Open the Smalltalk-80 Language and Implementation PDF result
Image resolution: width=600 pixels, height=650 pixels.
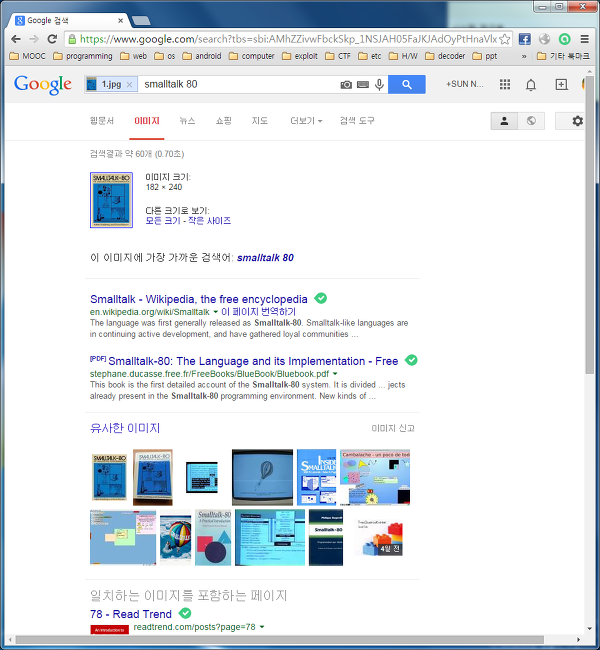[253, 361]
